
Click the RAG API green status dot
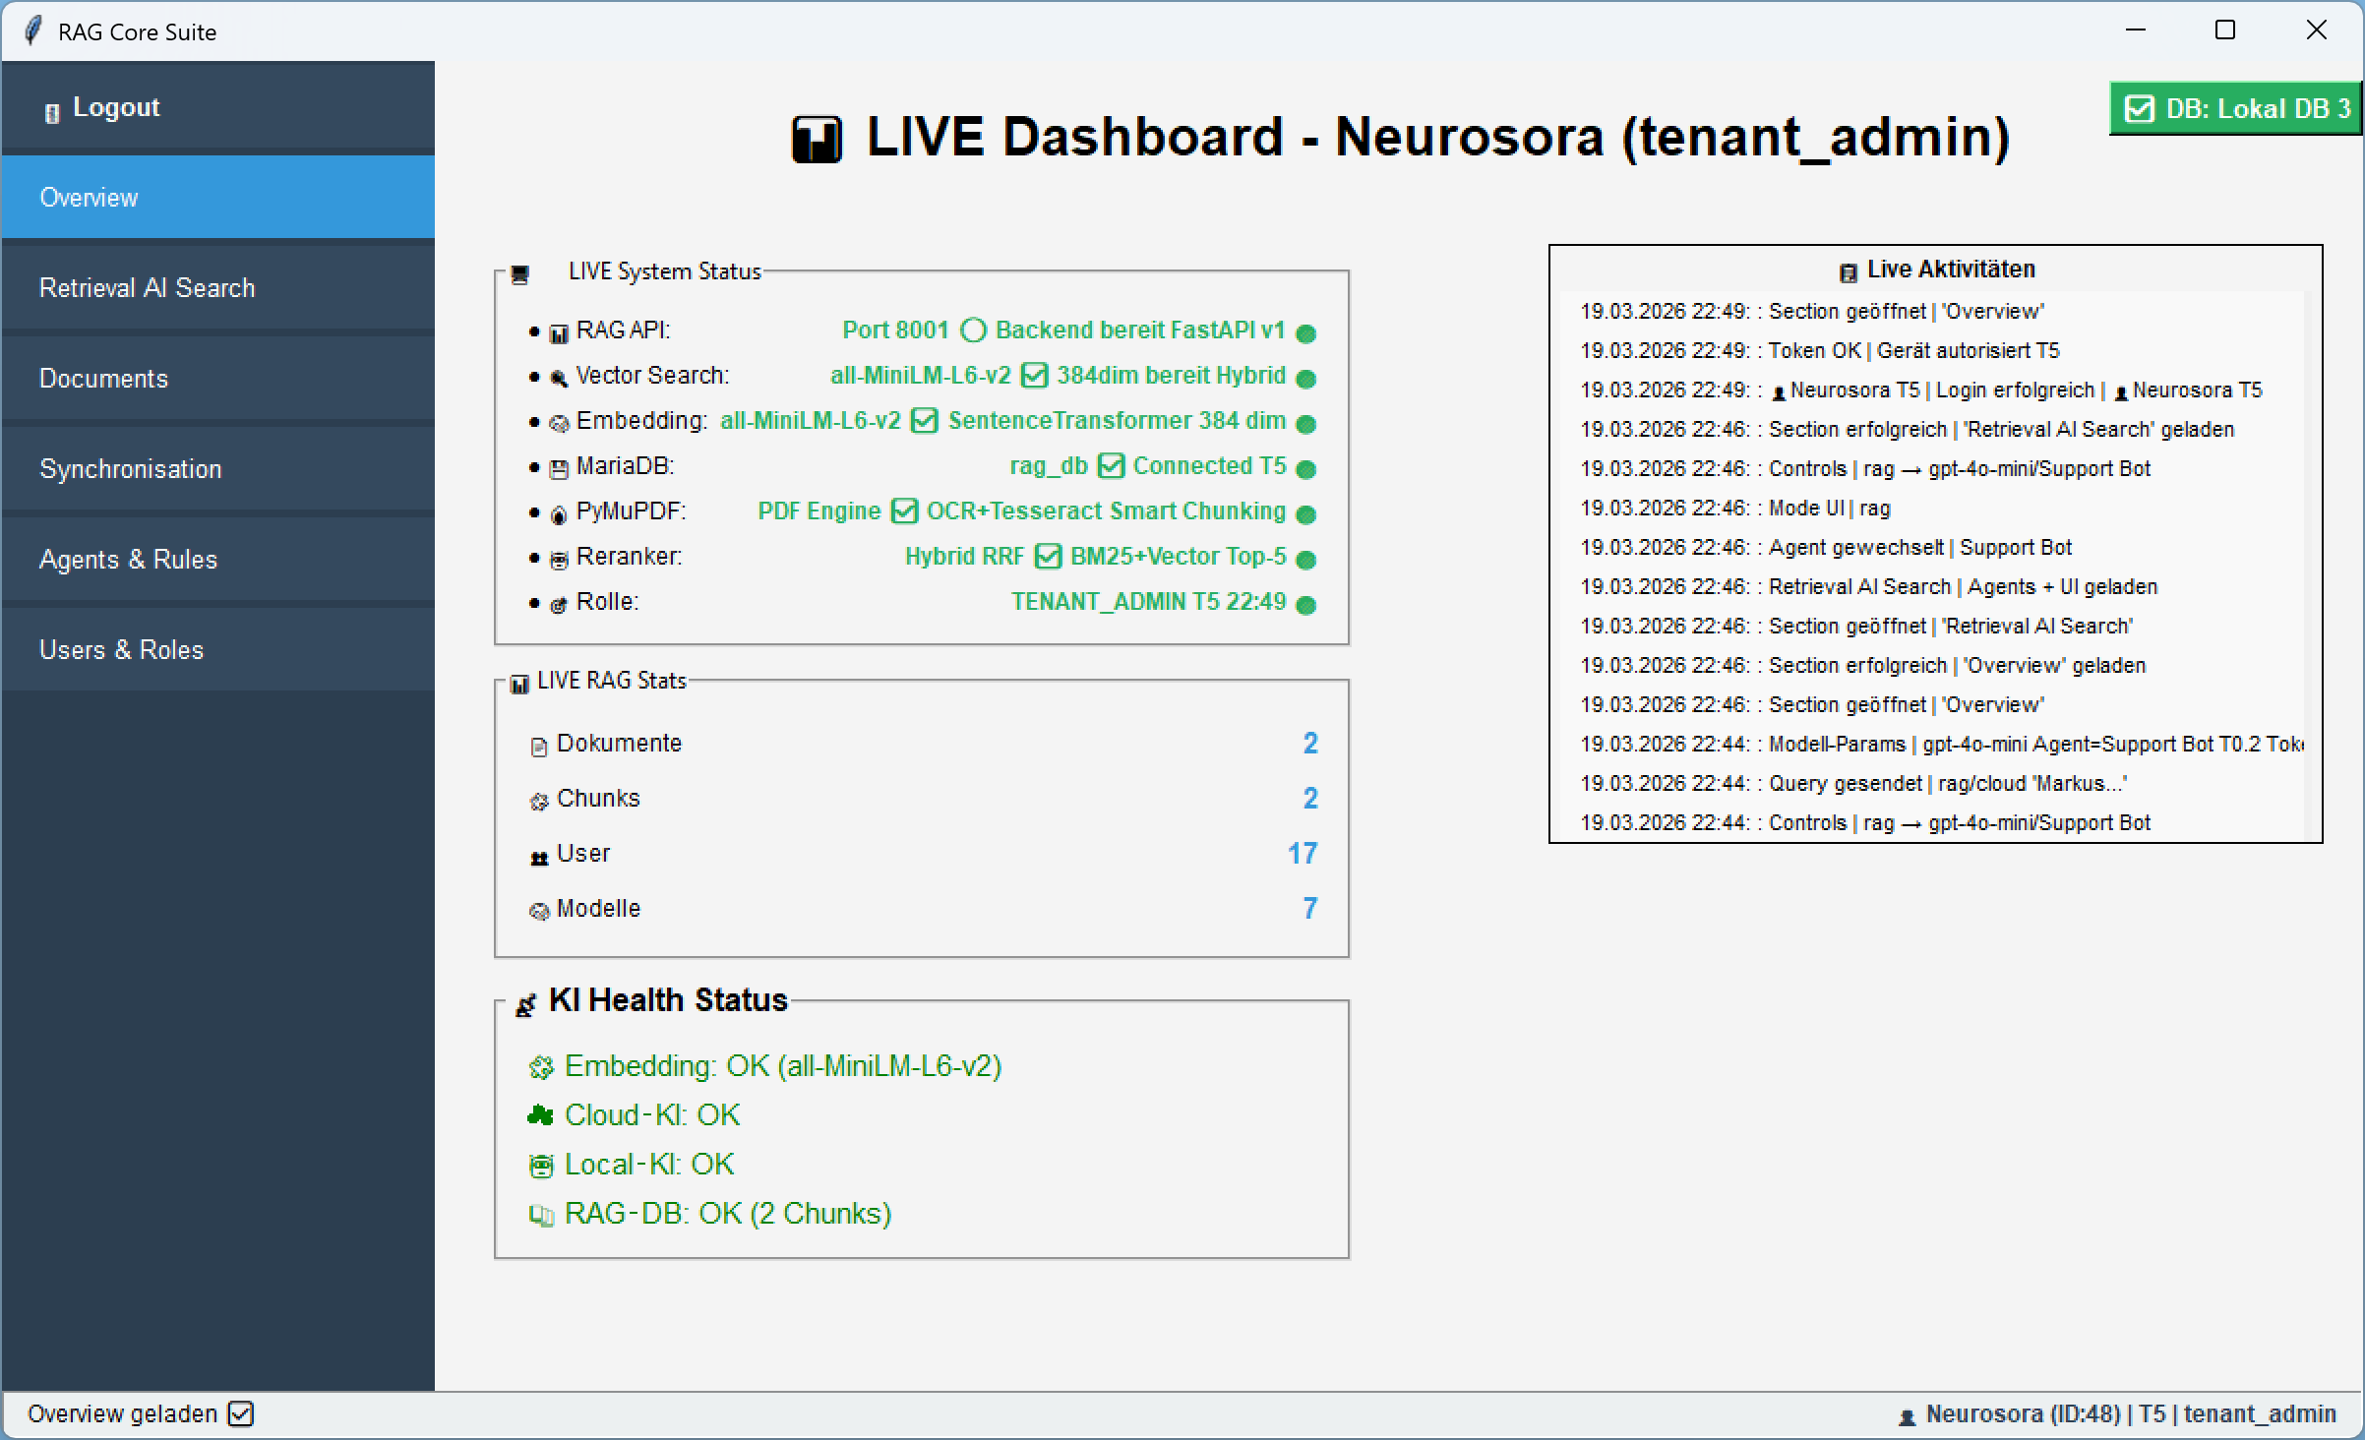click(1306, 333)
